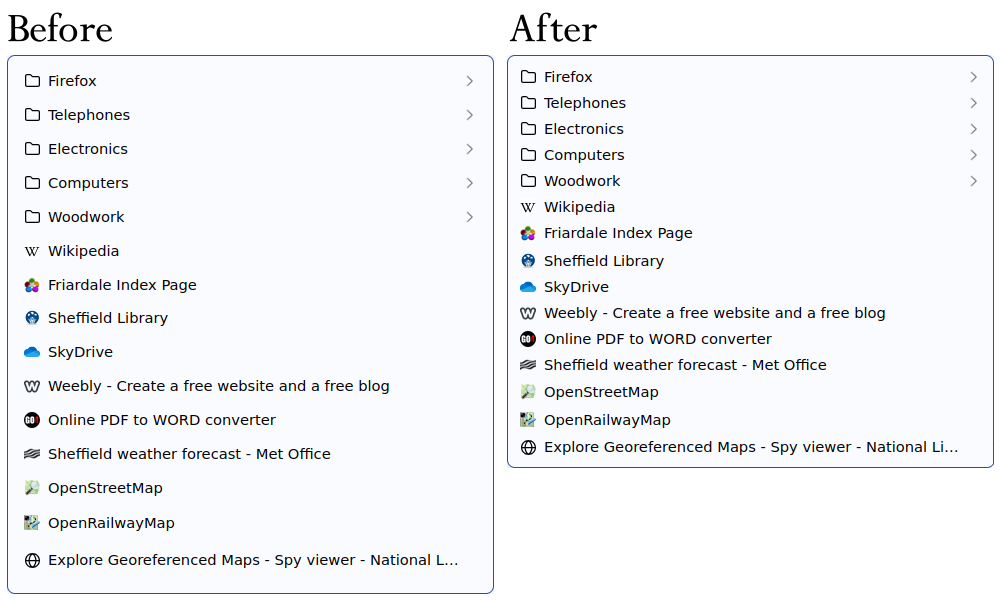
Task: Click the Electronics folder icon in After panel
Action: click(x=528, y=129)
